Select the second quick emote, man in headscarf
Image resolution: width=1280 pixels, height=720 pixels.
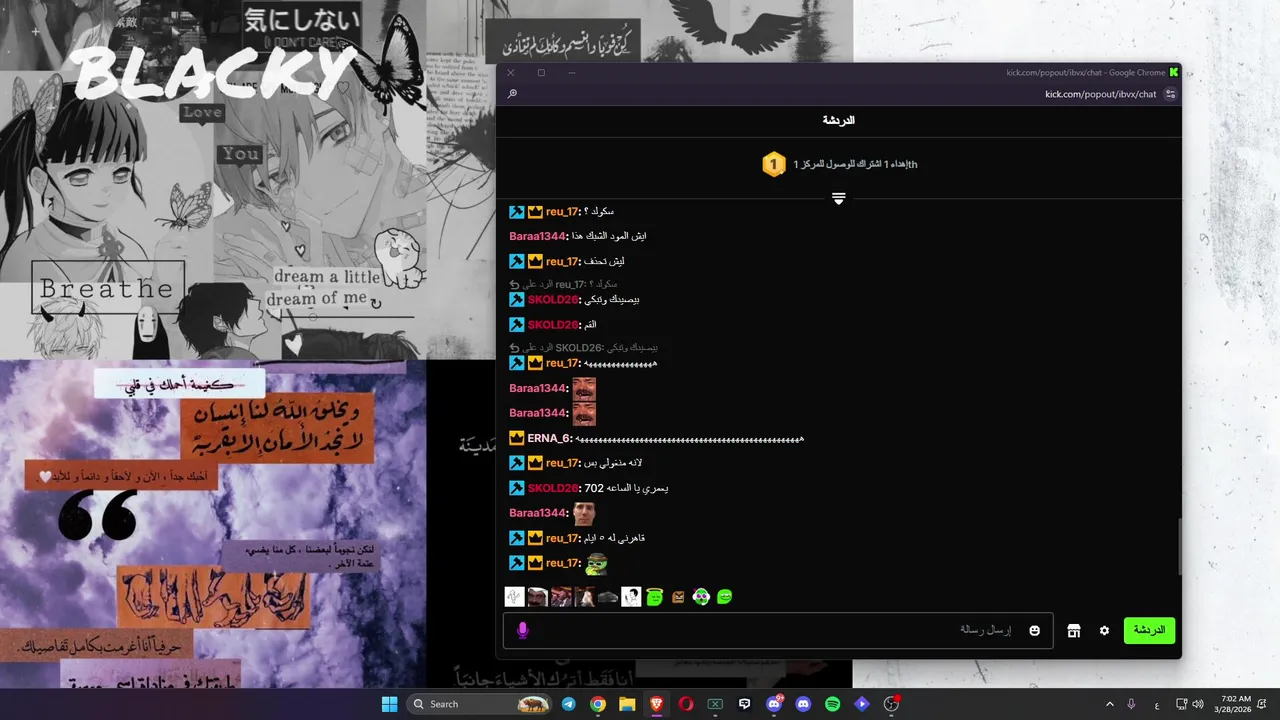tap(537, 597)
